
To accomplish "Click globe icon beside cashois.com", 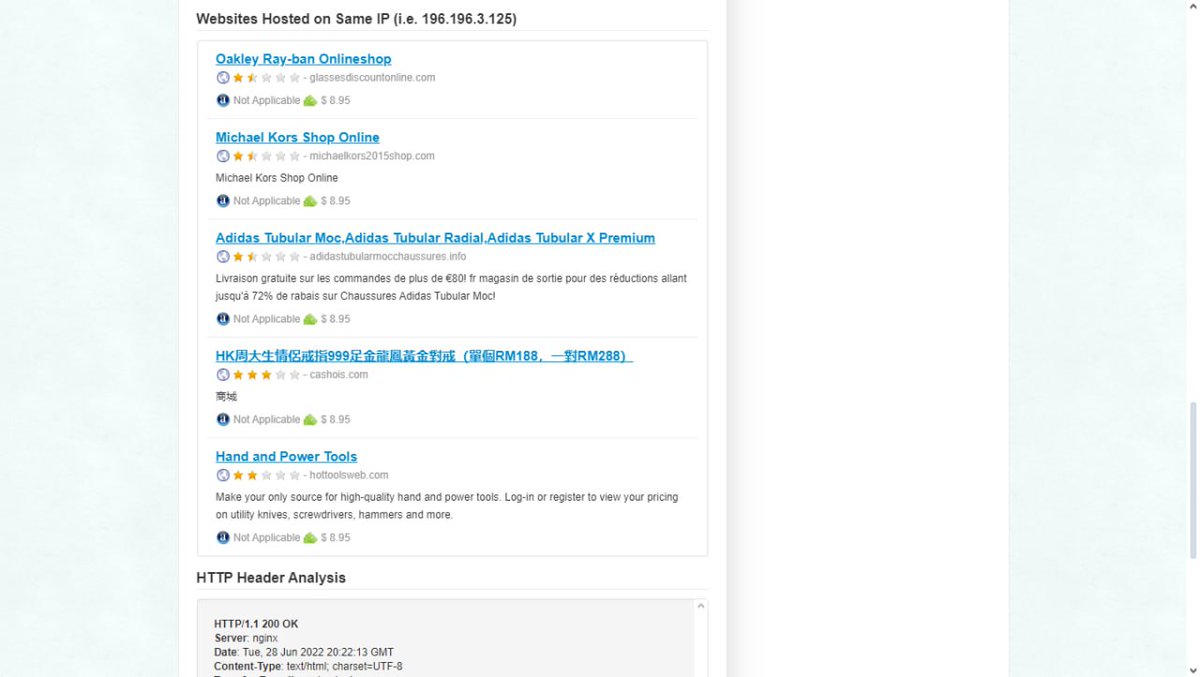I will (223, 375).
